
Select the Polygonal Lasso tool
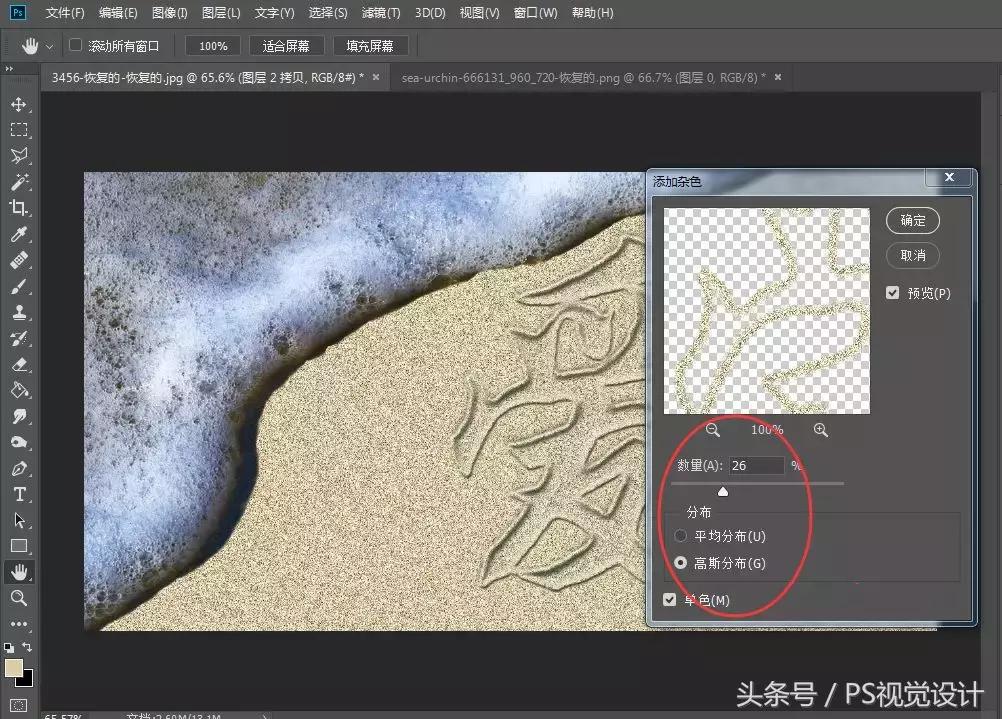[x=20, y=155]
